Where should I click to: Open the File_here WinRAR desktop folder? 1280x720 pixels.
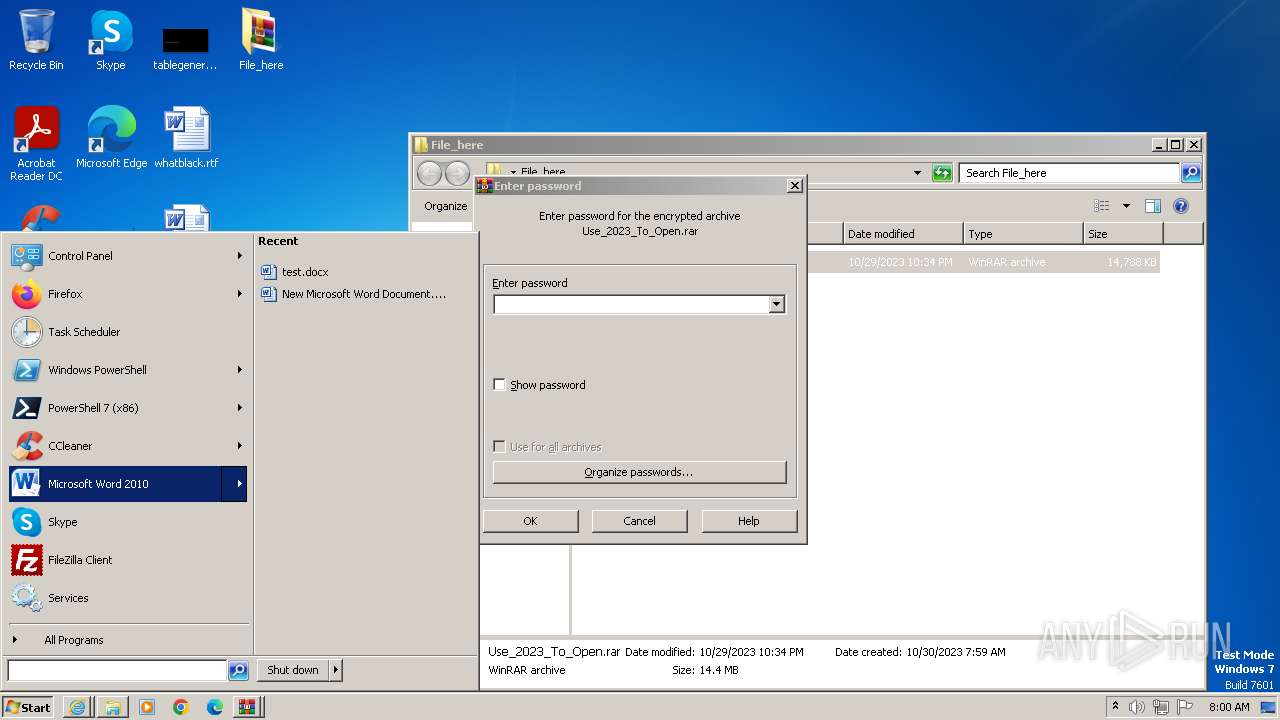[261, 40]
